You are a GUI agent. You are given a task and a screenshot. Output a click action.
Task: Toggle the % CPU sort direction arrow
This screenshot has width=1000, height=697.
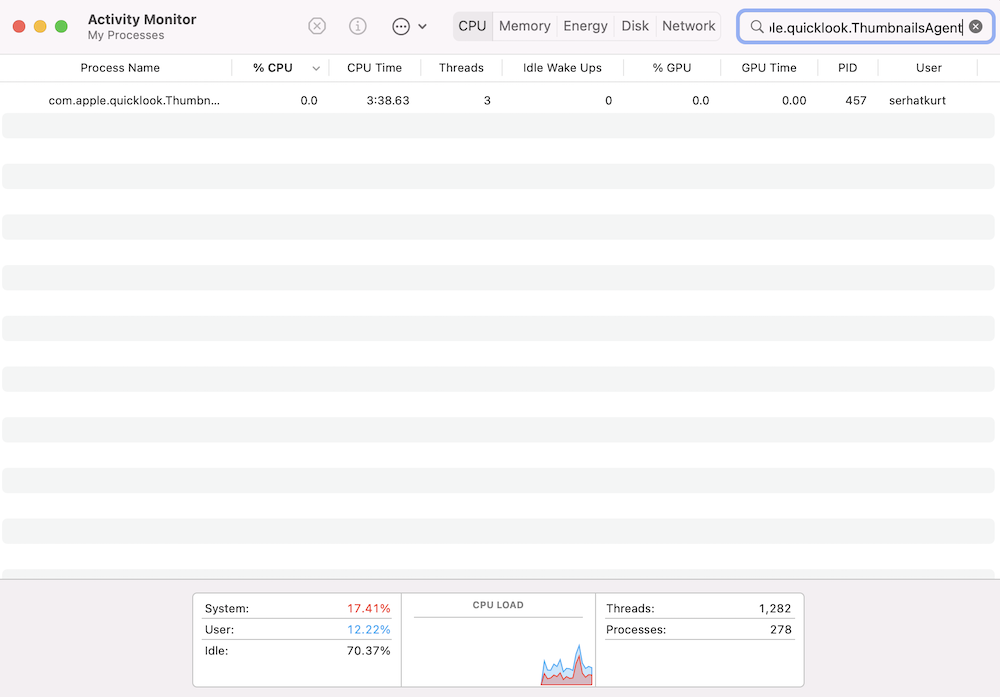[x=316, y=68]
